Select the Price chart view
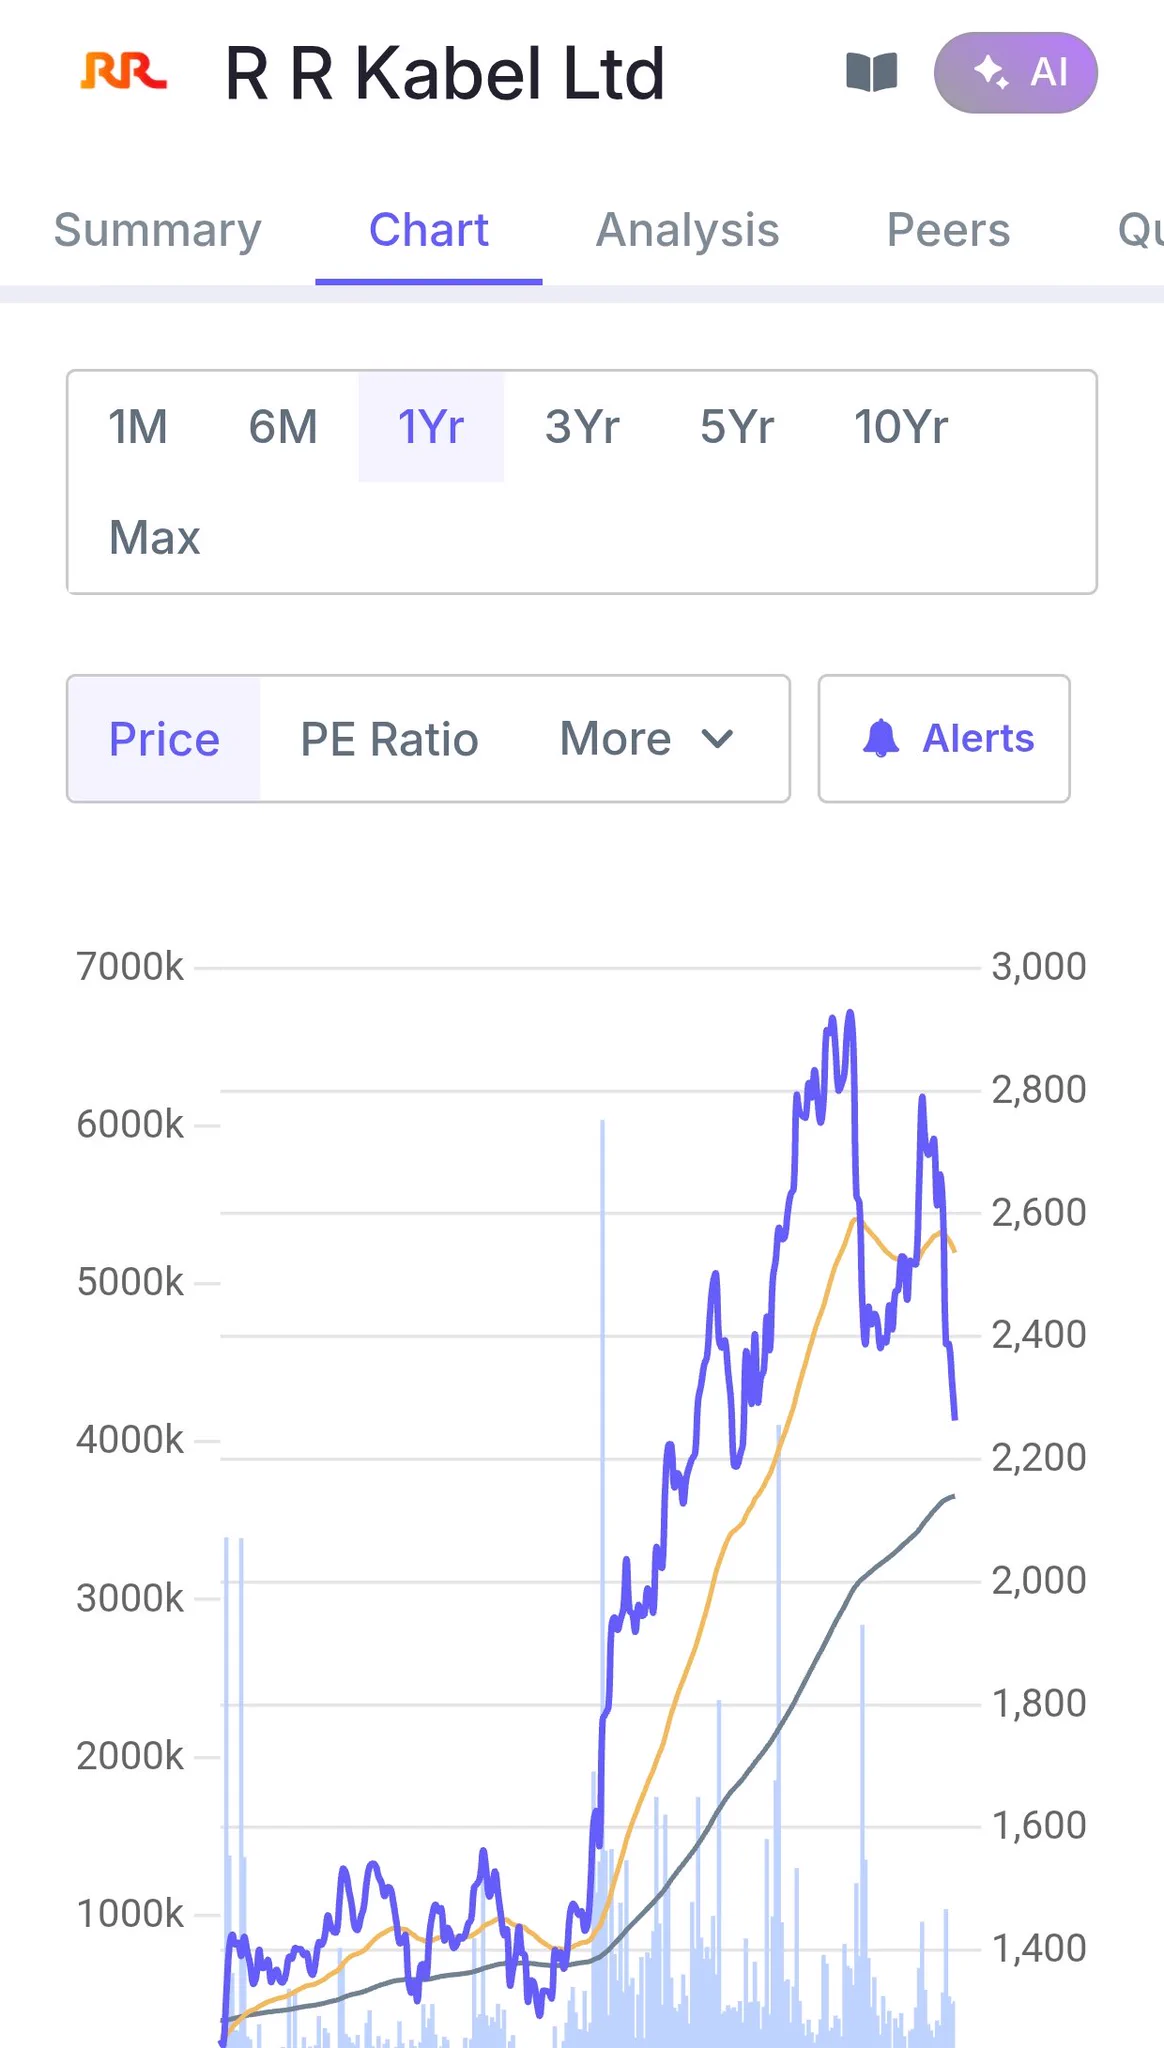This screenshot has height=2048, width=1164. (164, 739)
